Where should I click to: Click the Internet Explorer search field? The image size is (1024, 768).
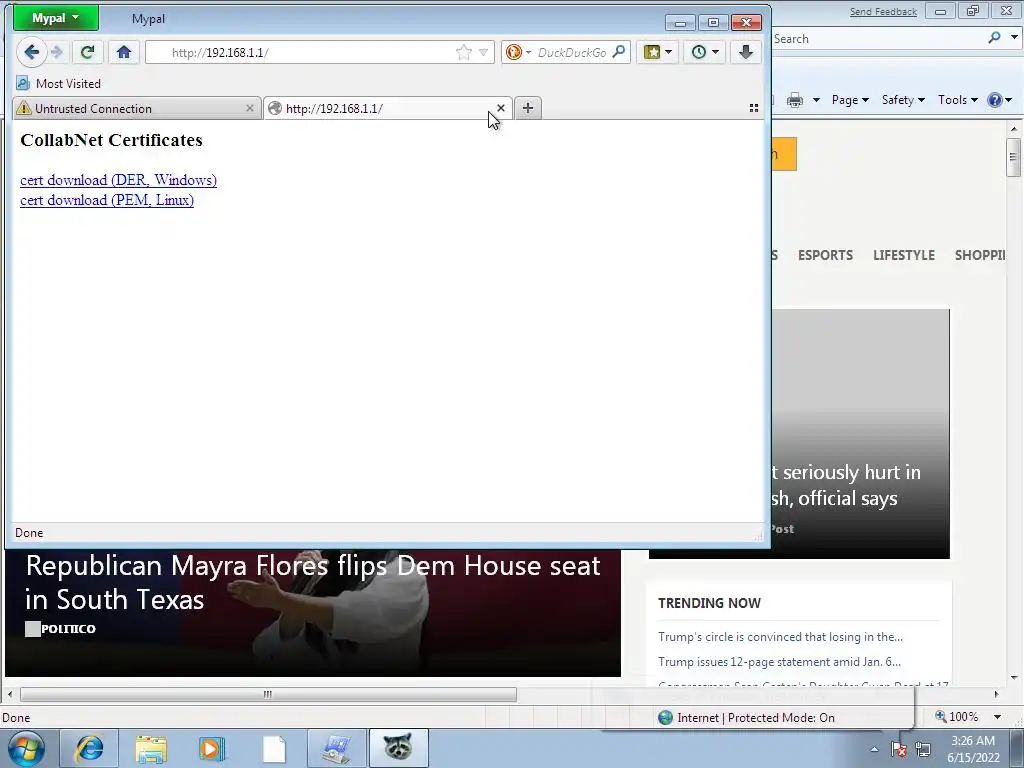pyautogui.click(x=875, y=39)
